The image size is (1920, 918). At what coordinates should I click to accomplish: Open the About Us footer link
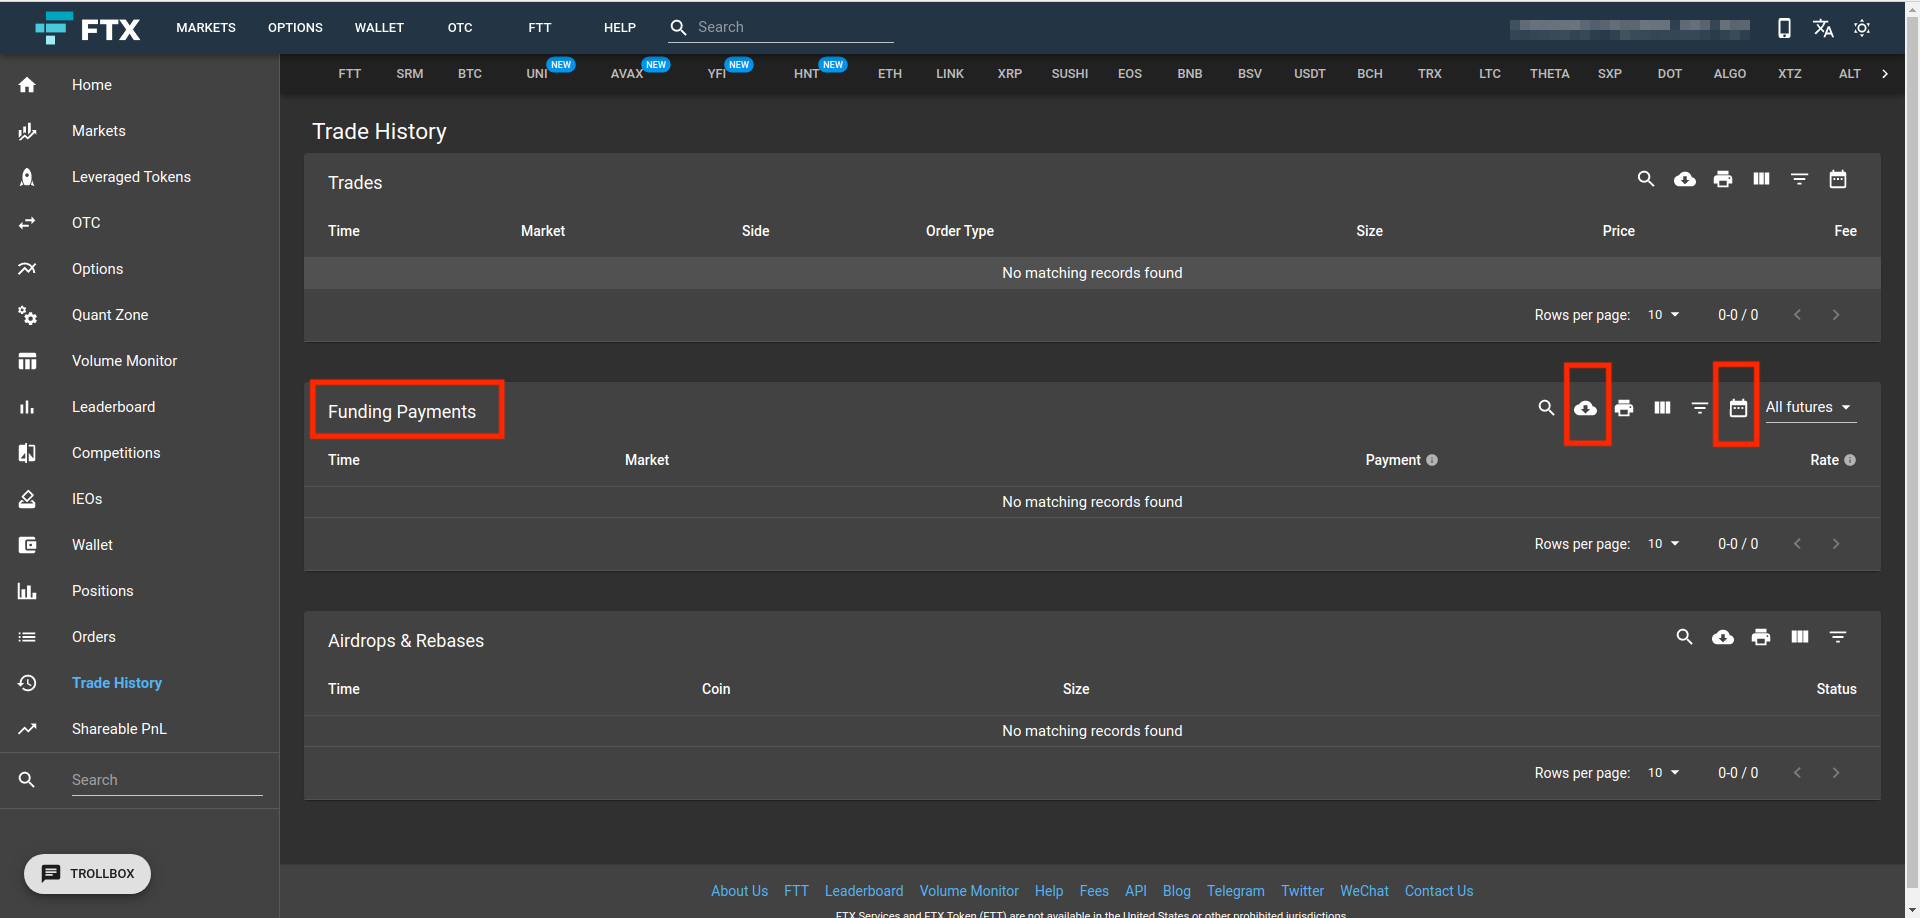pyautogui.click(x=739, y=891)
